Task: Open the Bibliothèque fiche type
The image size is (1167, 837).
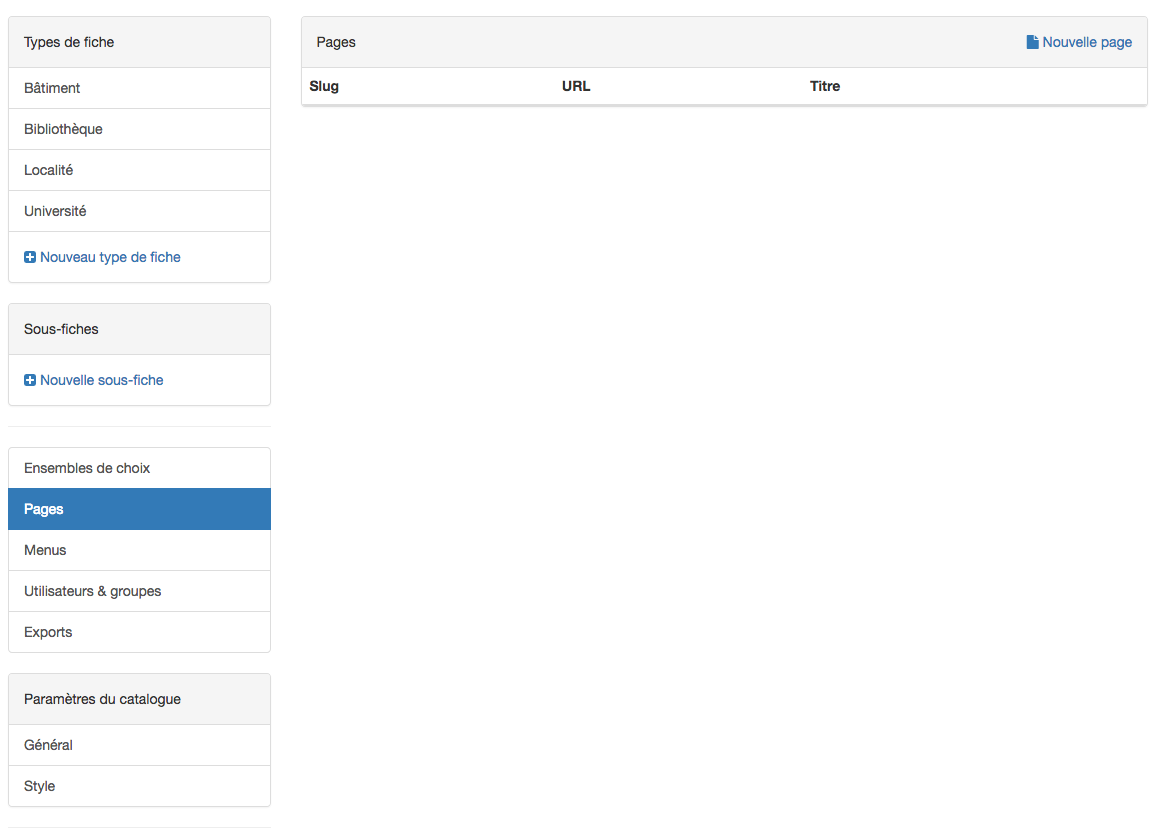Action: (x=63, y=129)
